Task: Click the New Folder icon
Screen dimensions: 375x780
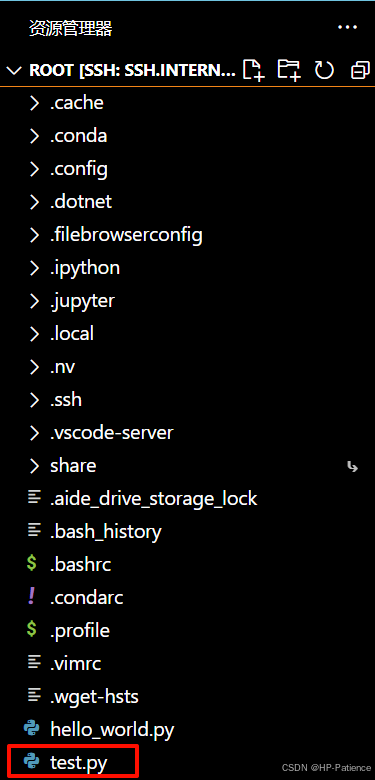Action: point(288,70)
